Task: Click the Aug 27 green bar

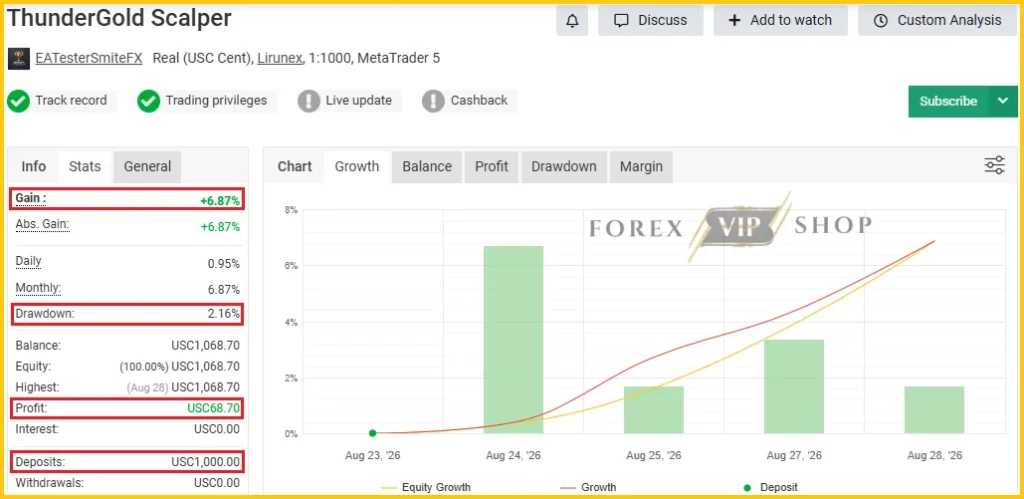Action: [794, 386]
